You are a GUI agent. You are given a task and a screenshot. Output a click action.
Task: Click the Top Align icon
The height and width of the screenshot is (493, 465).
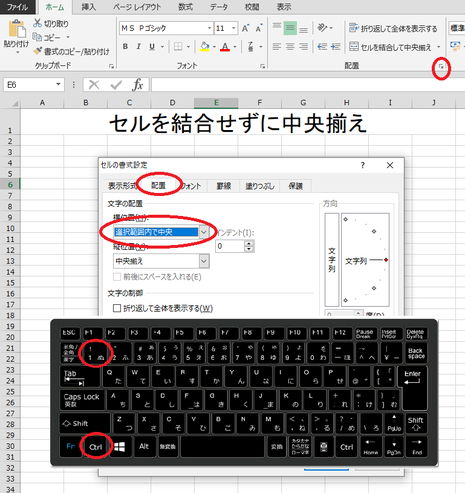277,28
